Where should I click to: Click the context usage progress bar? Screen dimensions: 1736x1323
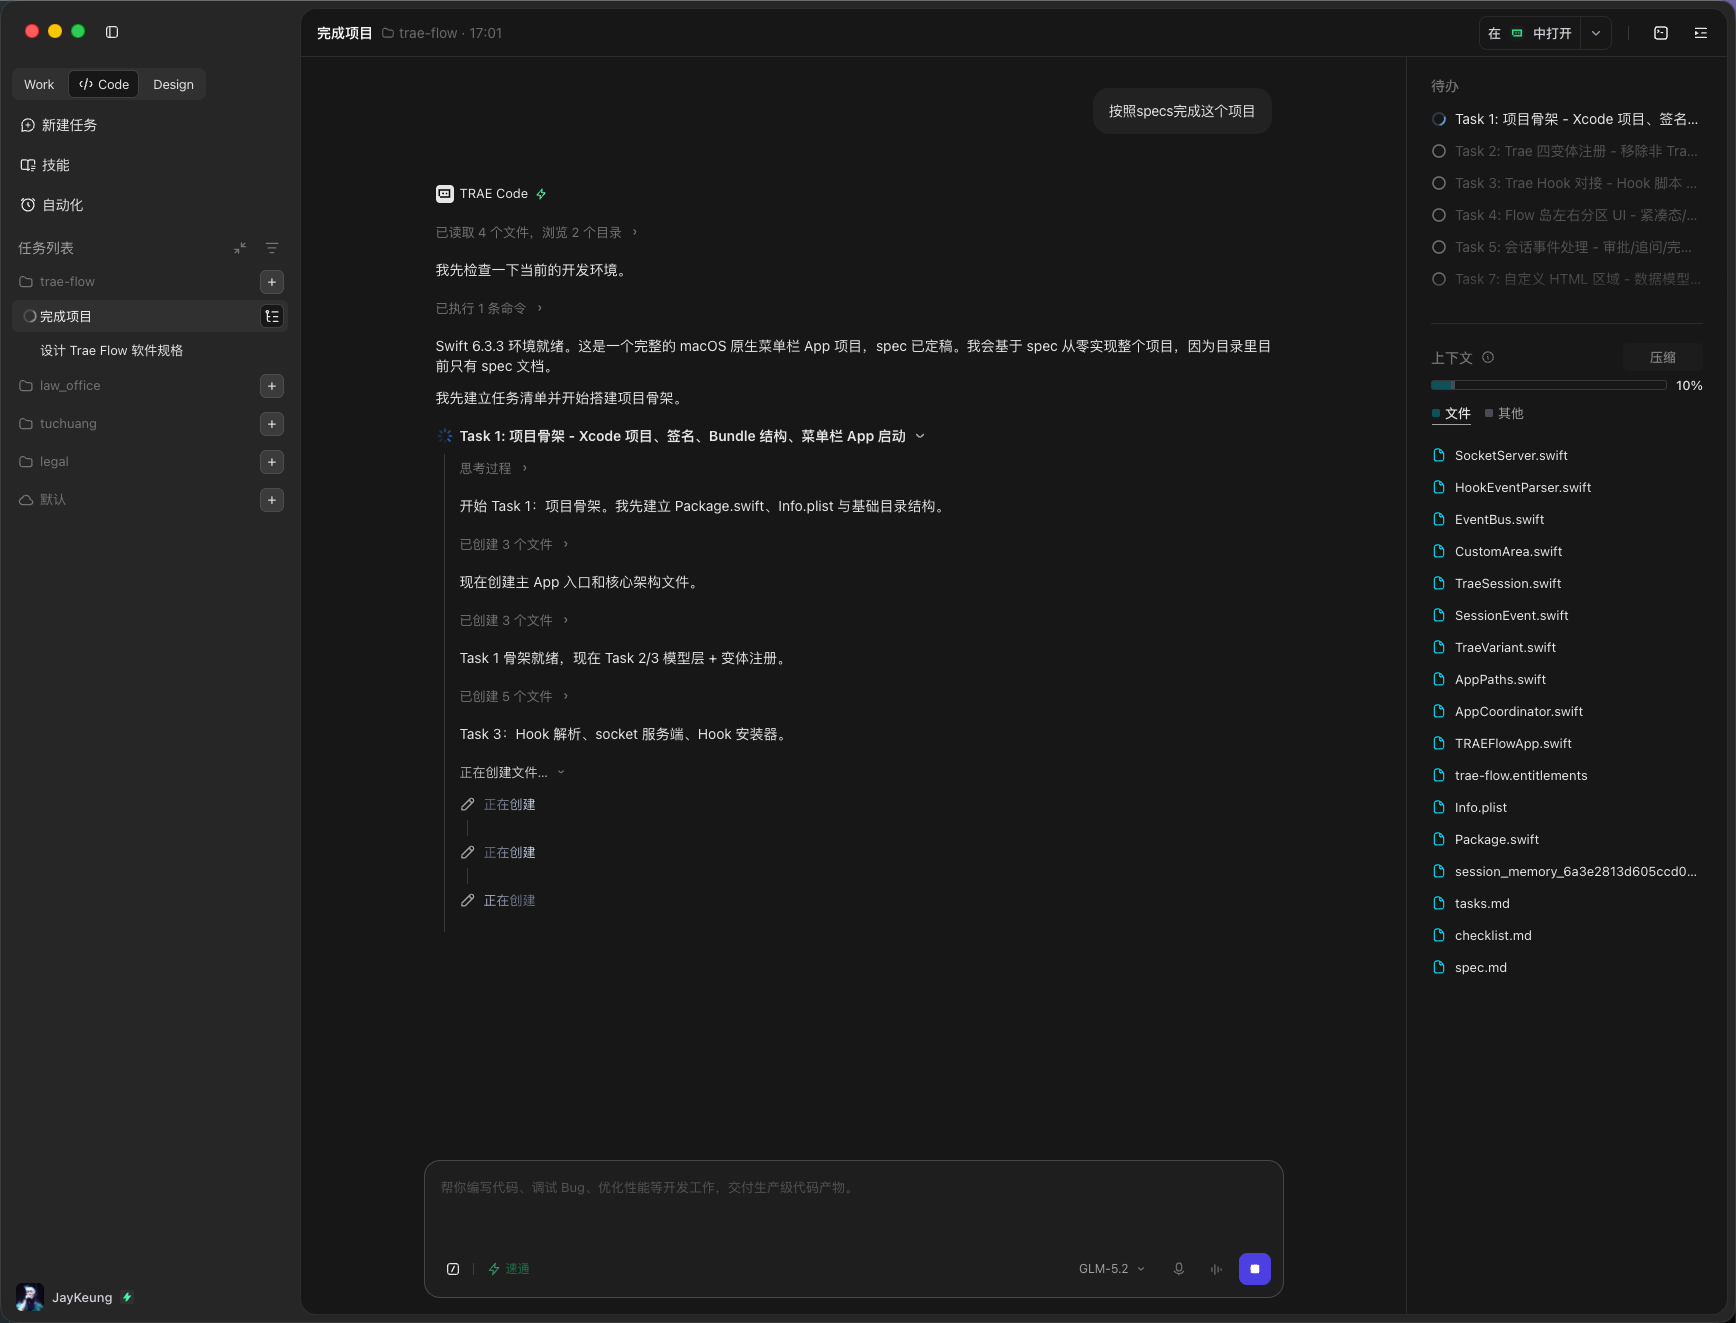(1548, 385)
